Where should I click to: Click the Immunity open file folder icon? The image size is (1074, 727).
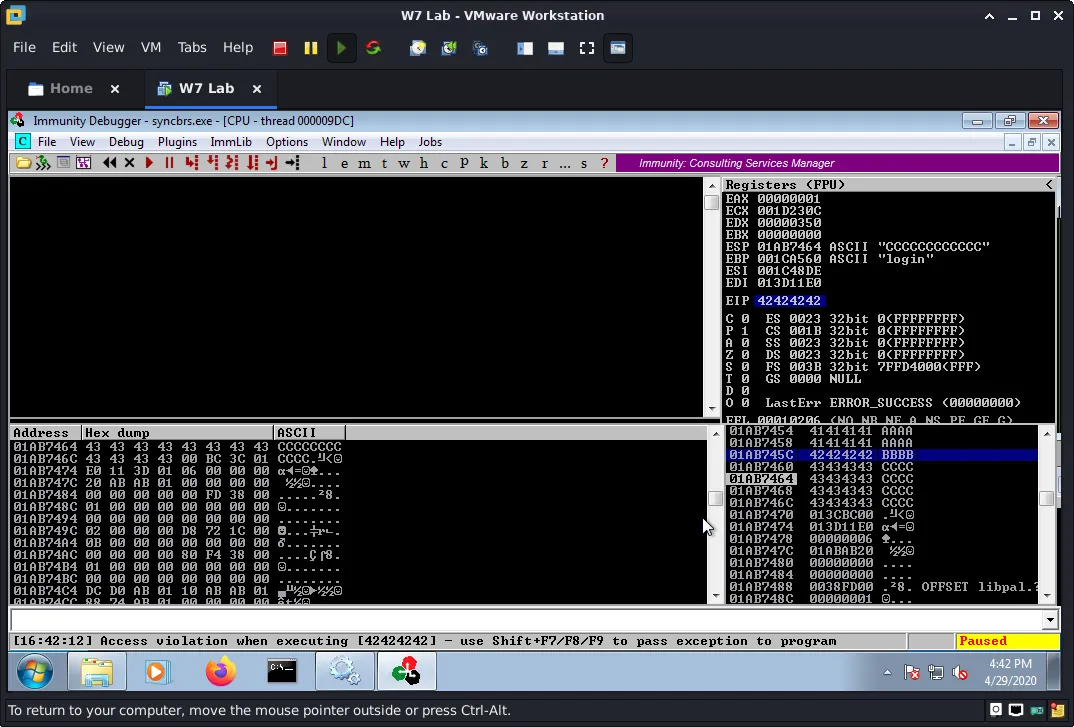(x=23, y=163)
